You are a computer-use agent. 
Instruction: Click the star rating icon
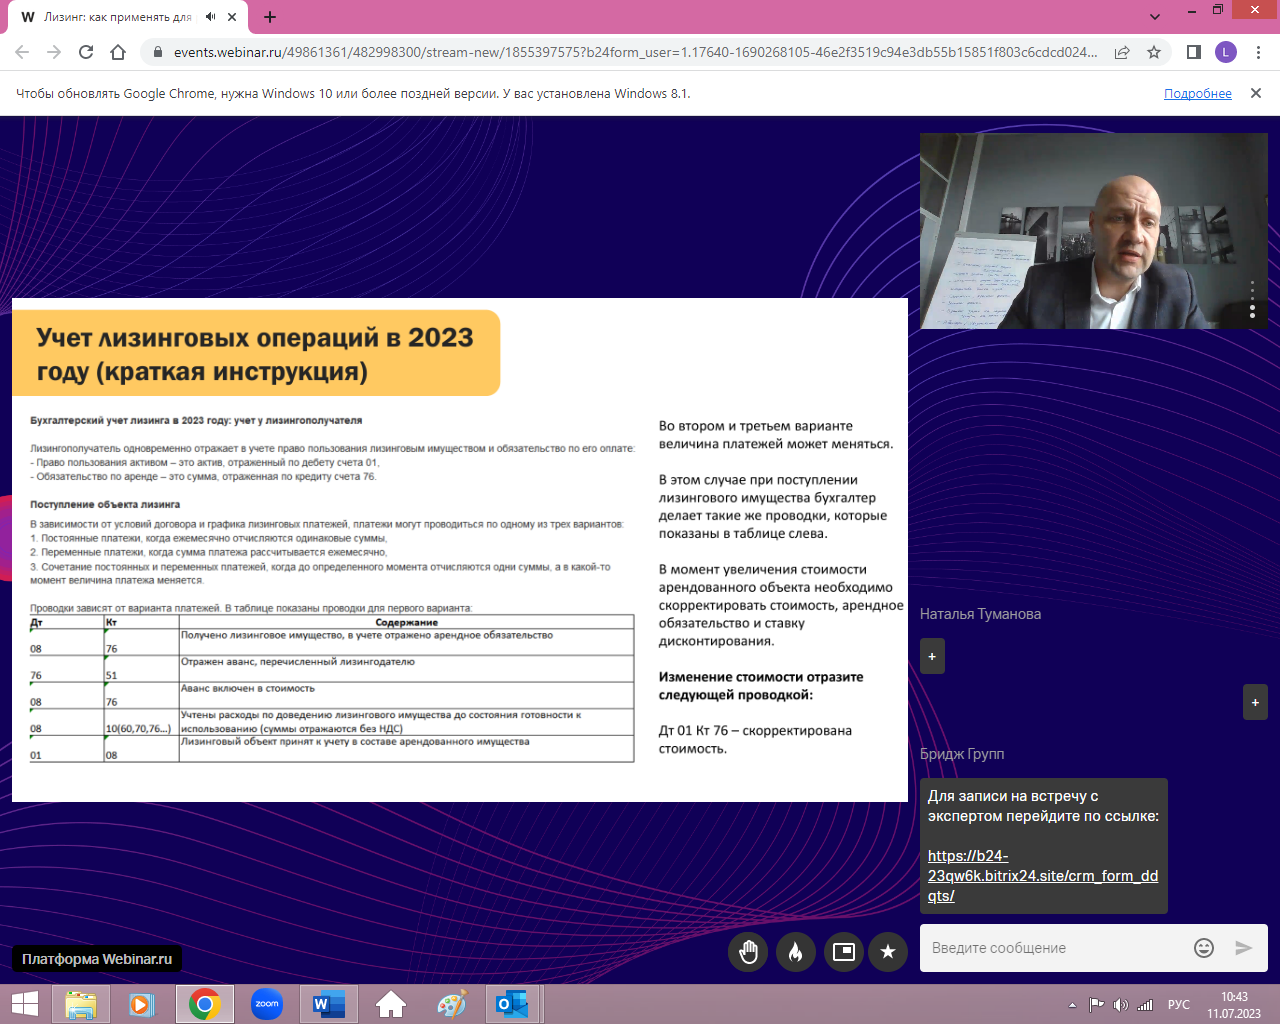click(888, 952)
